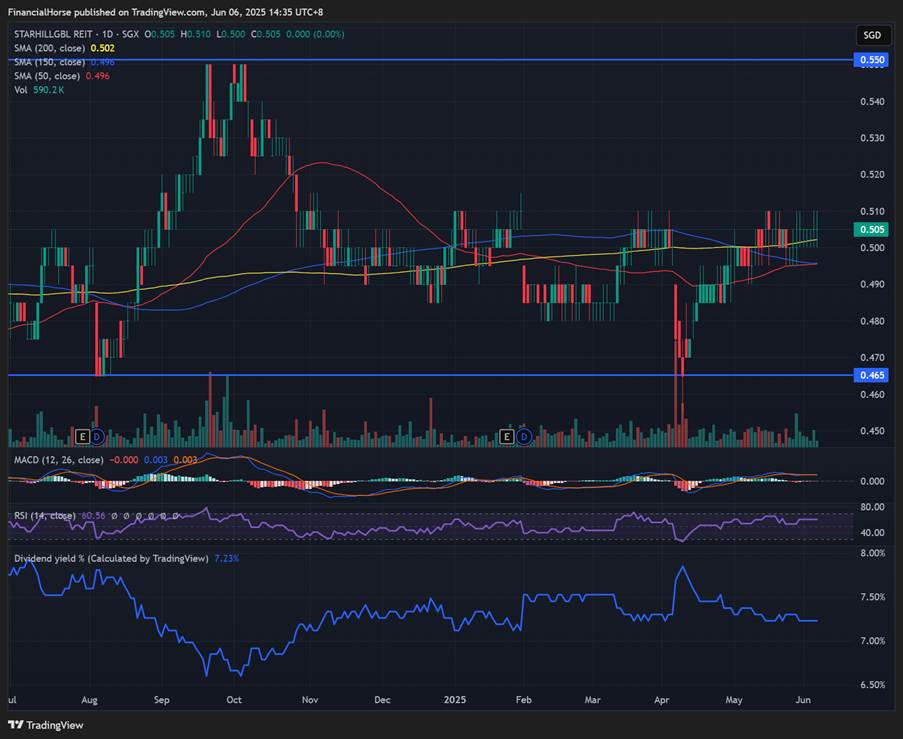Click the Dec label on the time axis
This screenshot has width=903, height=739.
point(382,700)
